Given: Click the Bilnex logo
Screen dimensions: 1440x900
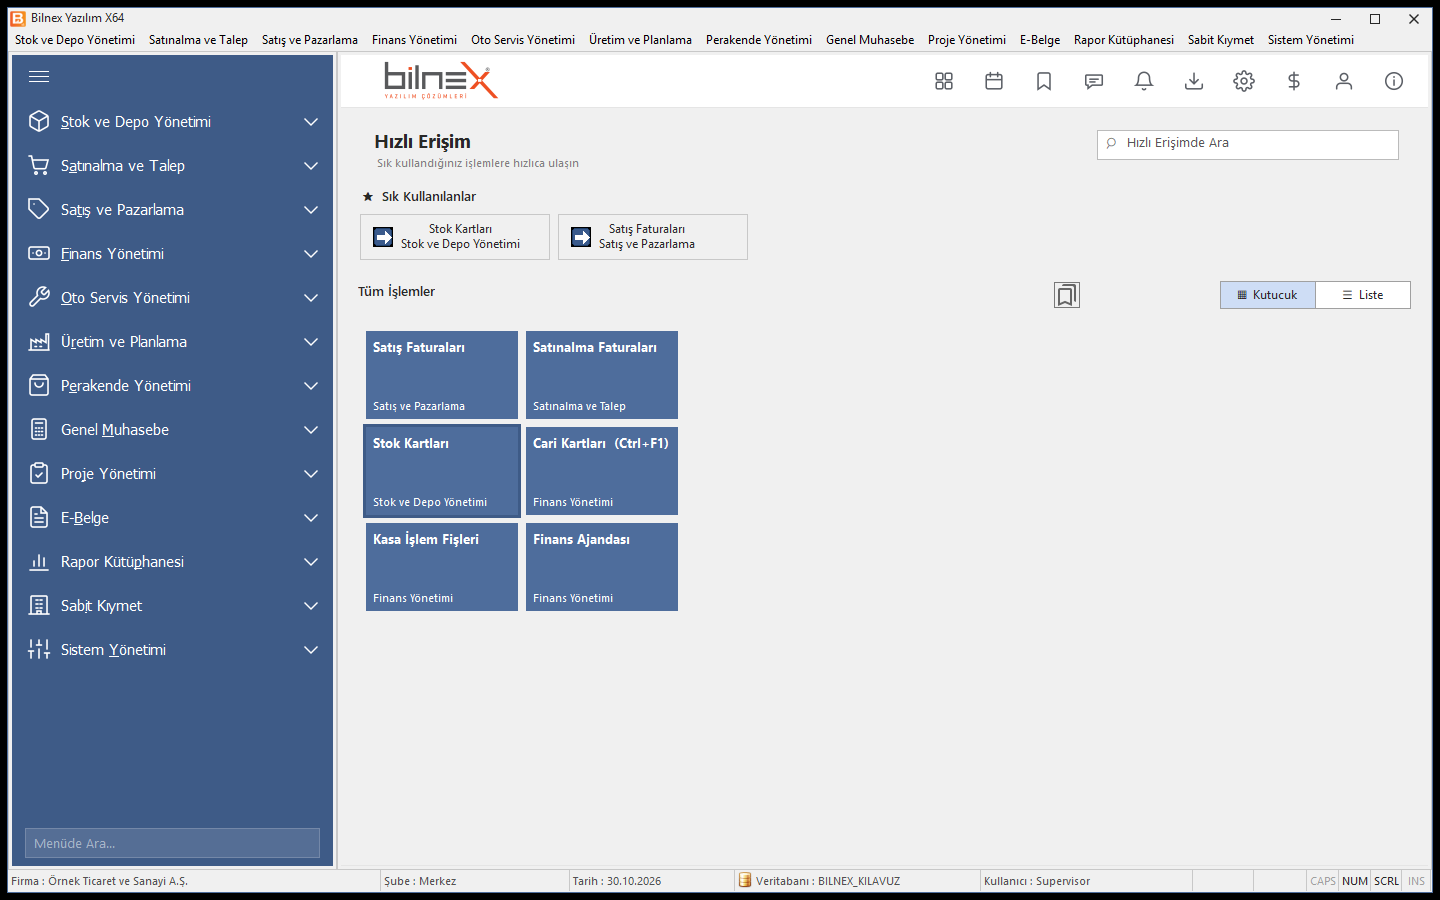Looking at the screenshot, I should tap(441, 80).
